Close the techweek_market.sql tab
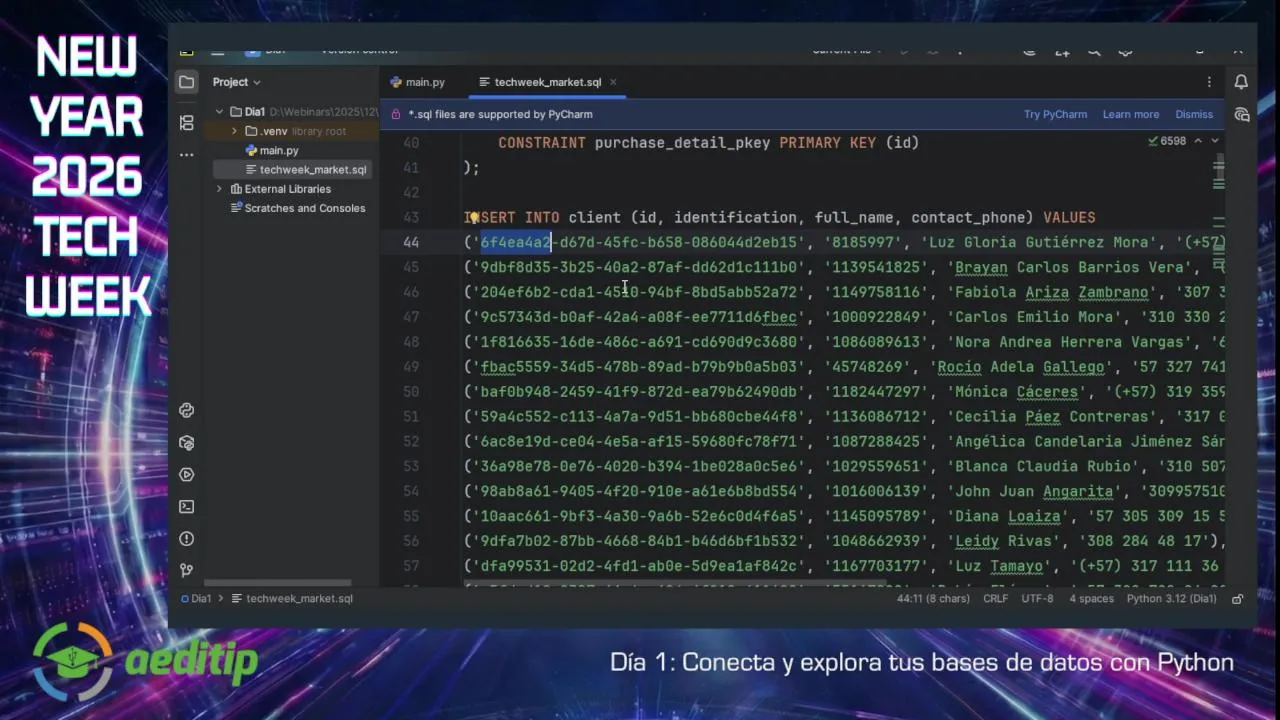Viewport: 1280px width, 720px height. 613,82
